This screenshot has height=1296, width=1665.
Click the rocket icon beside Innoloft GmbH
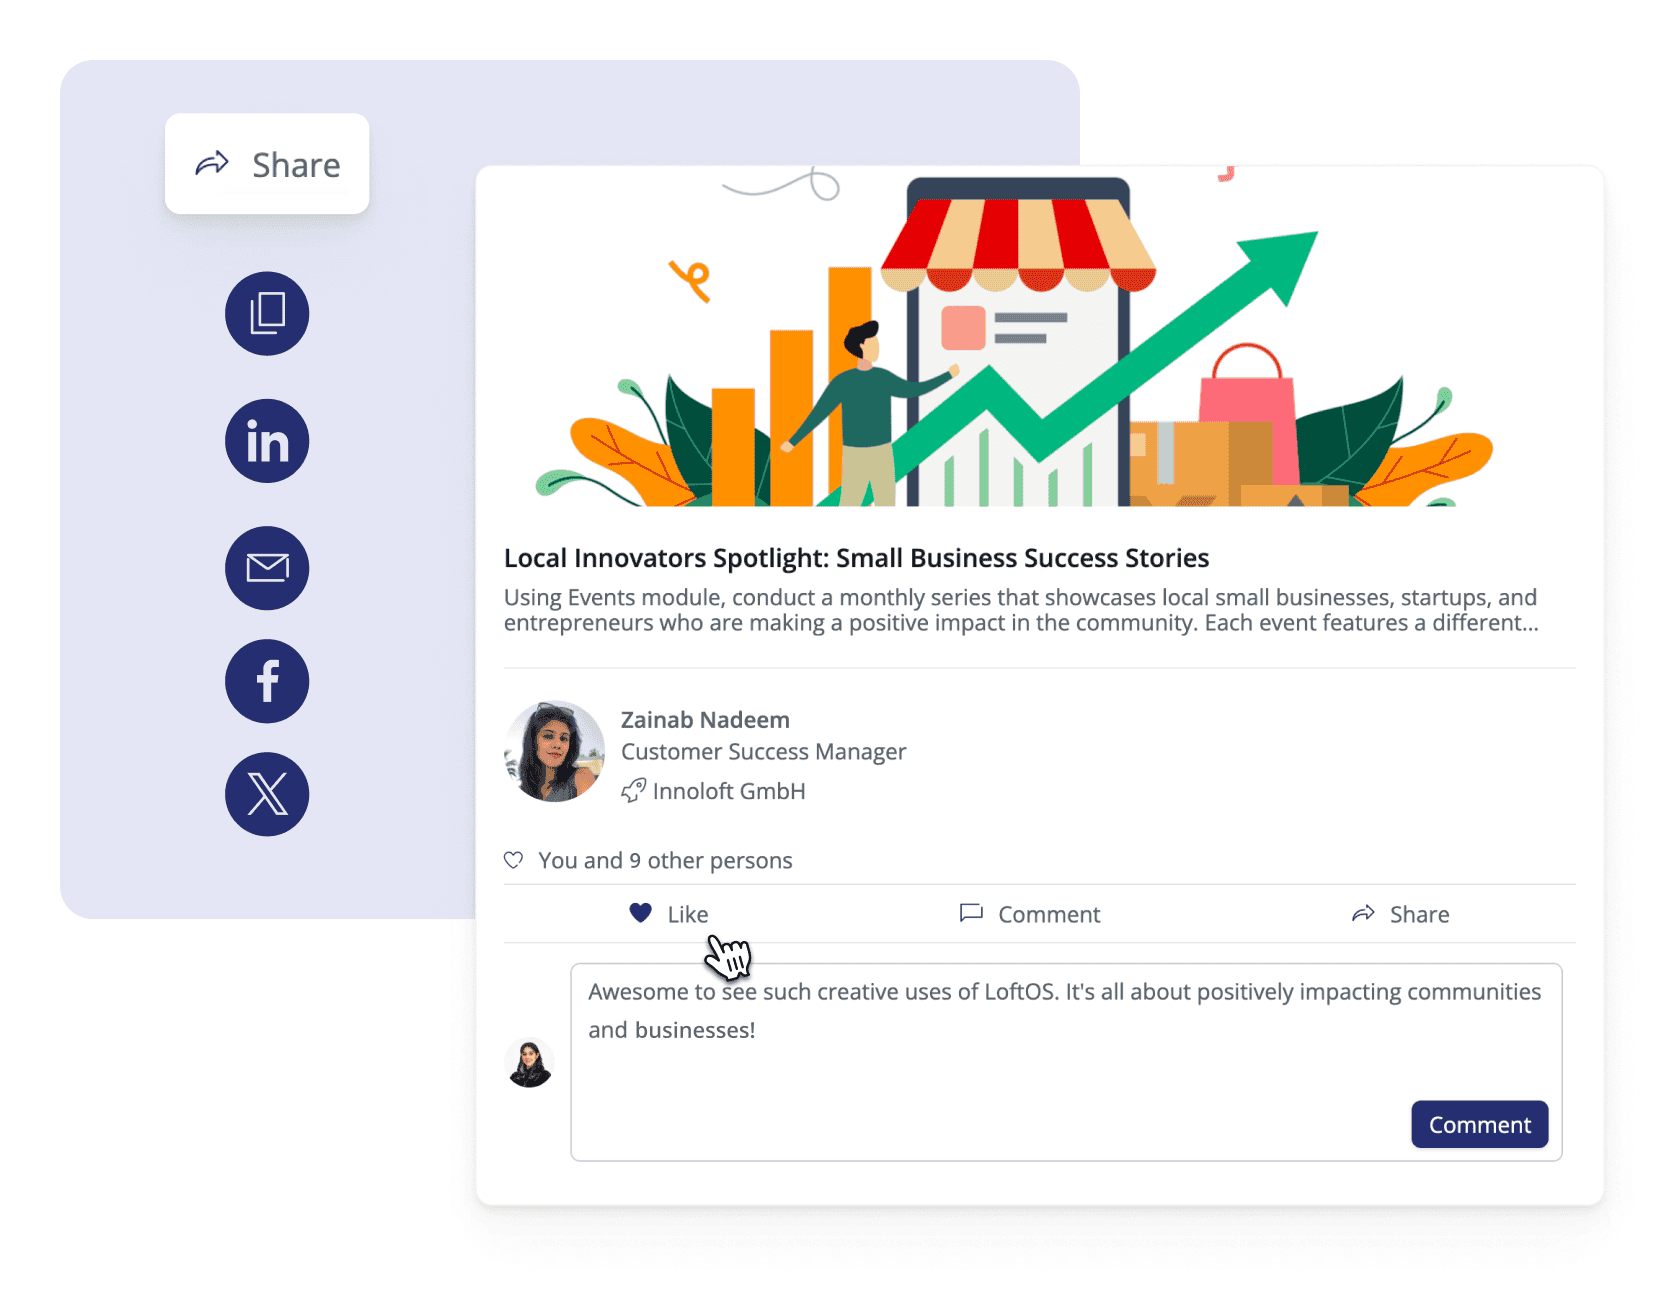click(x=633, y=791)
